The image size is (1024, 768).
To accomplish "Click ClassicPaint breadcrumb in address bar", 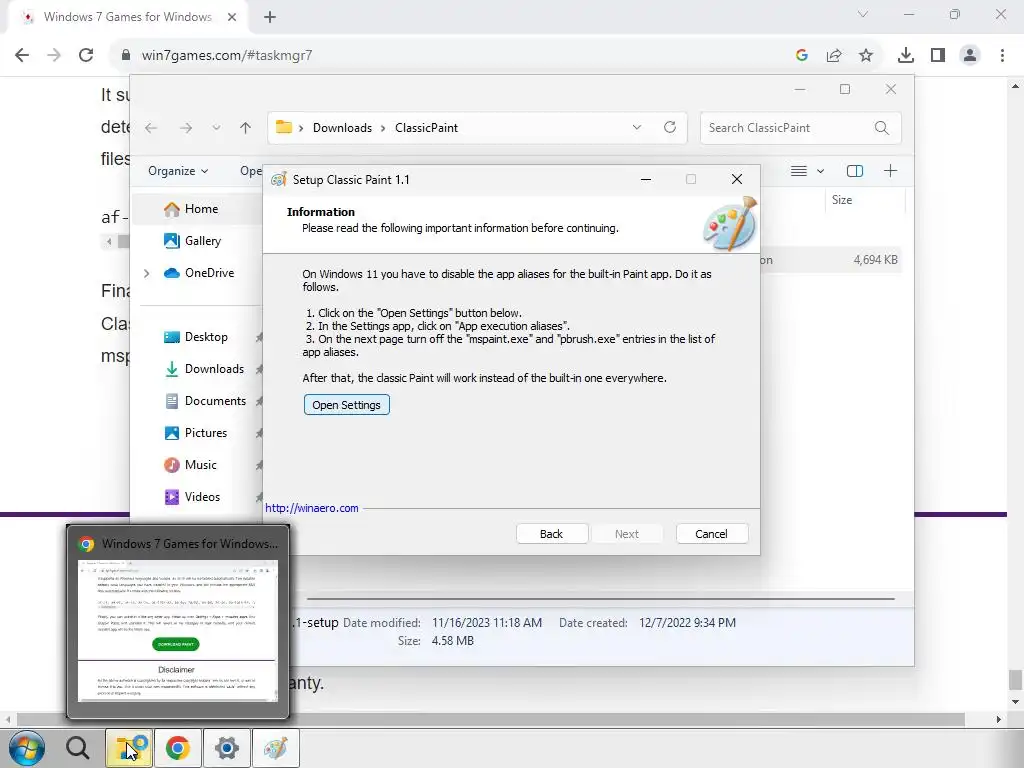I will point(426,128).
